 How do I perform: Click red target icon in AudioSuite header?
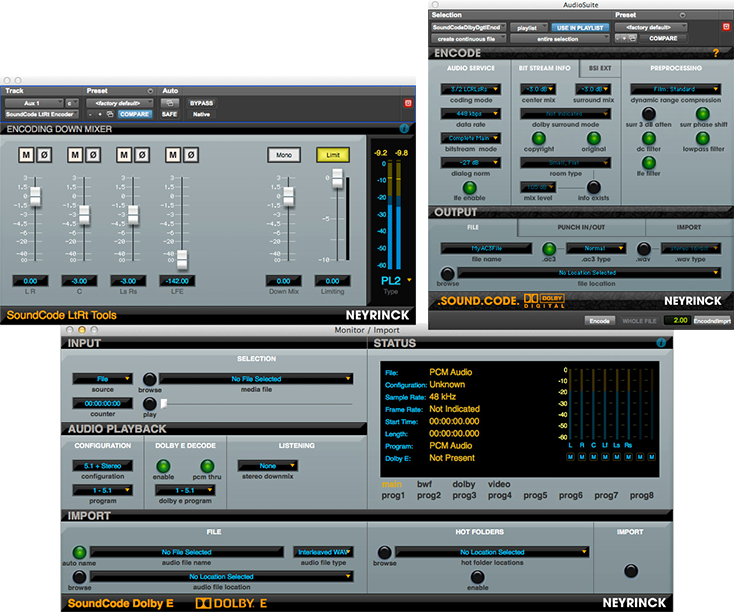727,27
